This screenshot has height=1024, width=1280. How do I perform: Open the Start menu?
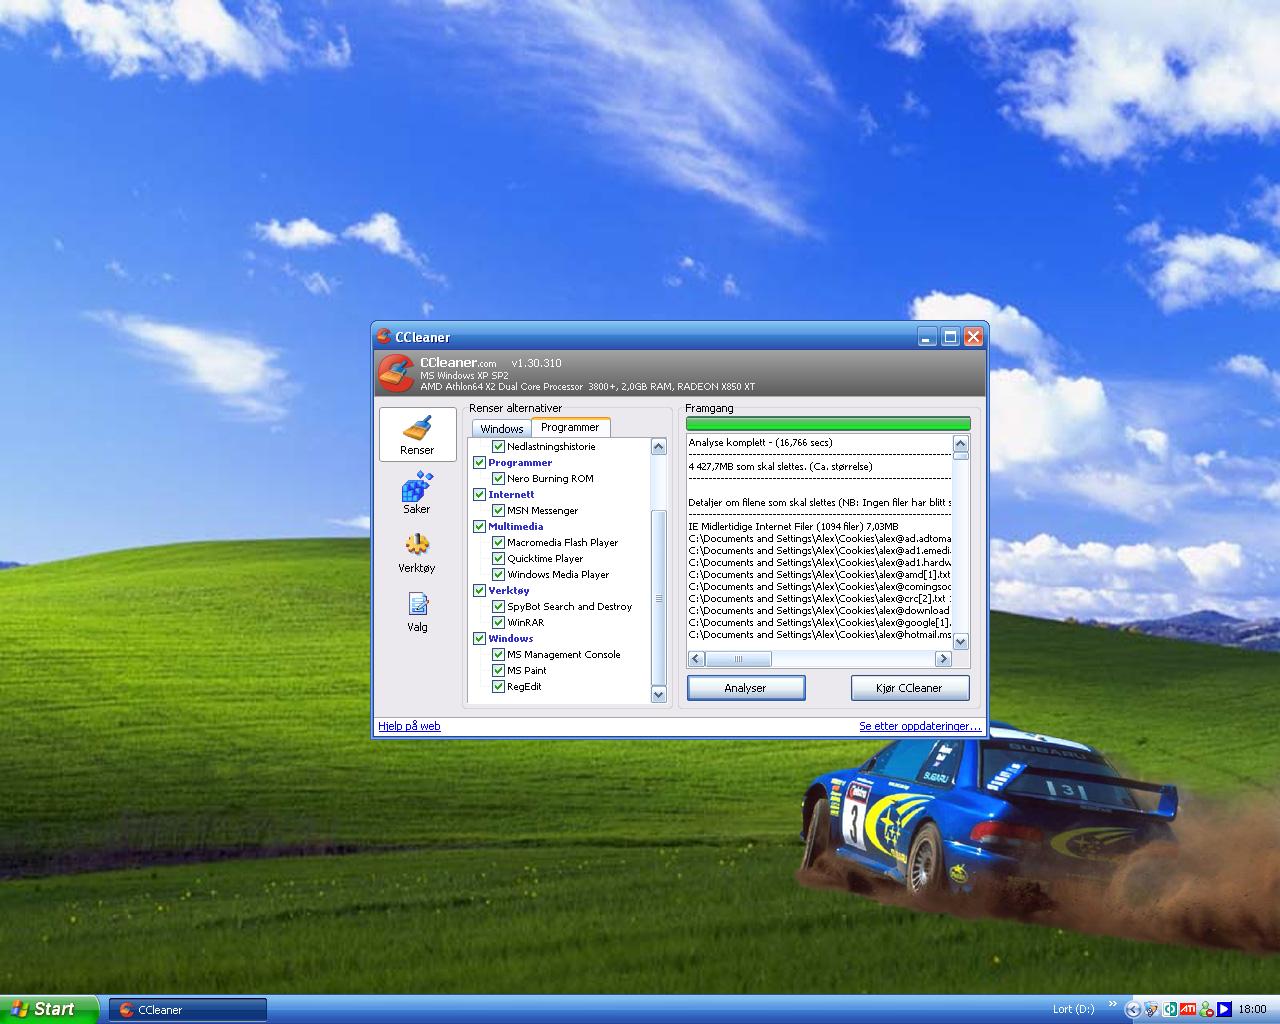[x=49, y=1009]
